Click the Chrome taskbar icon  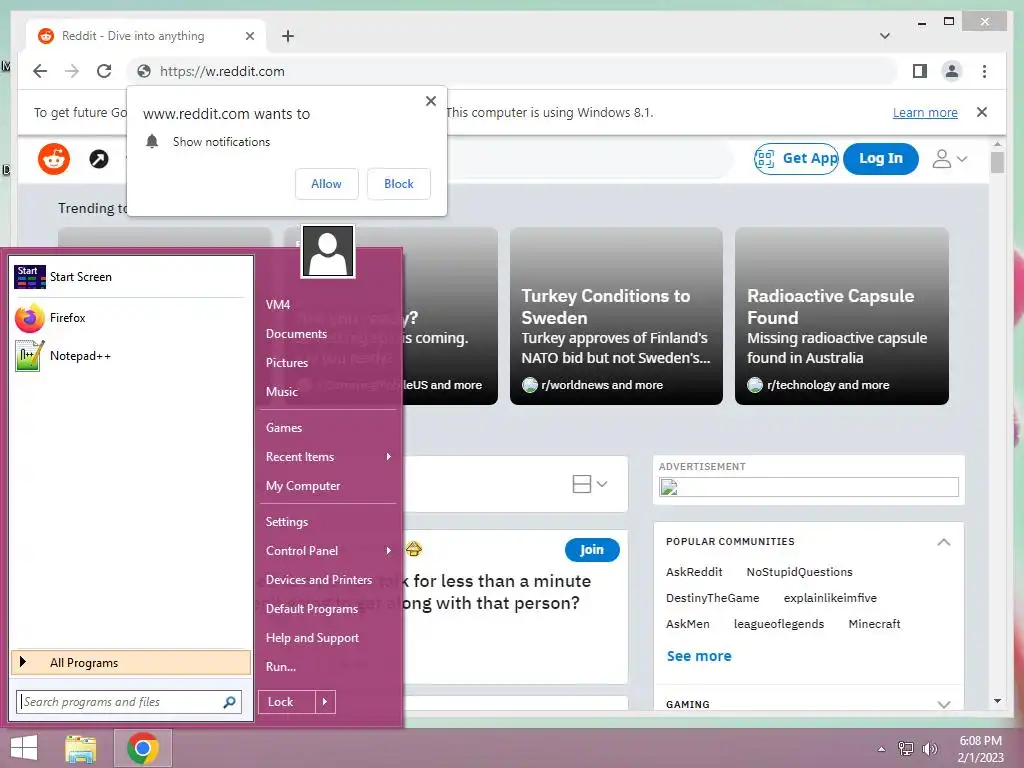(143, 748)
